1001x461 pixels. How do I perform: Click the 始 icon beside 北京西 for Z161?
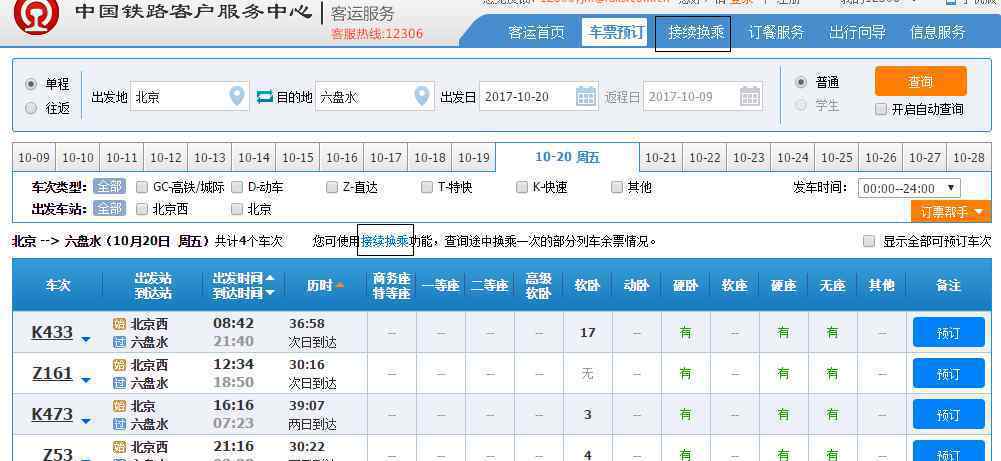(119, 365)
